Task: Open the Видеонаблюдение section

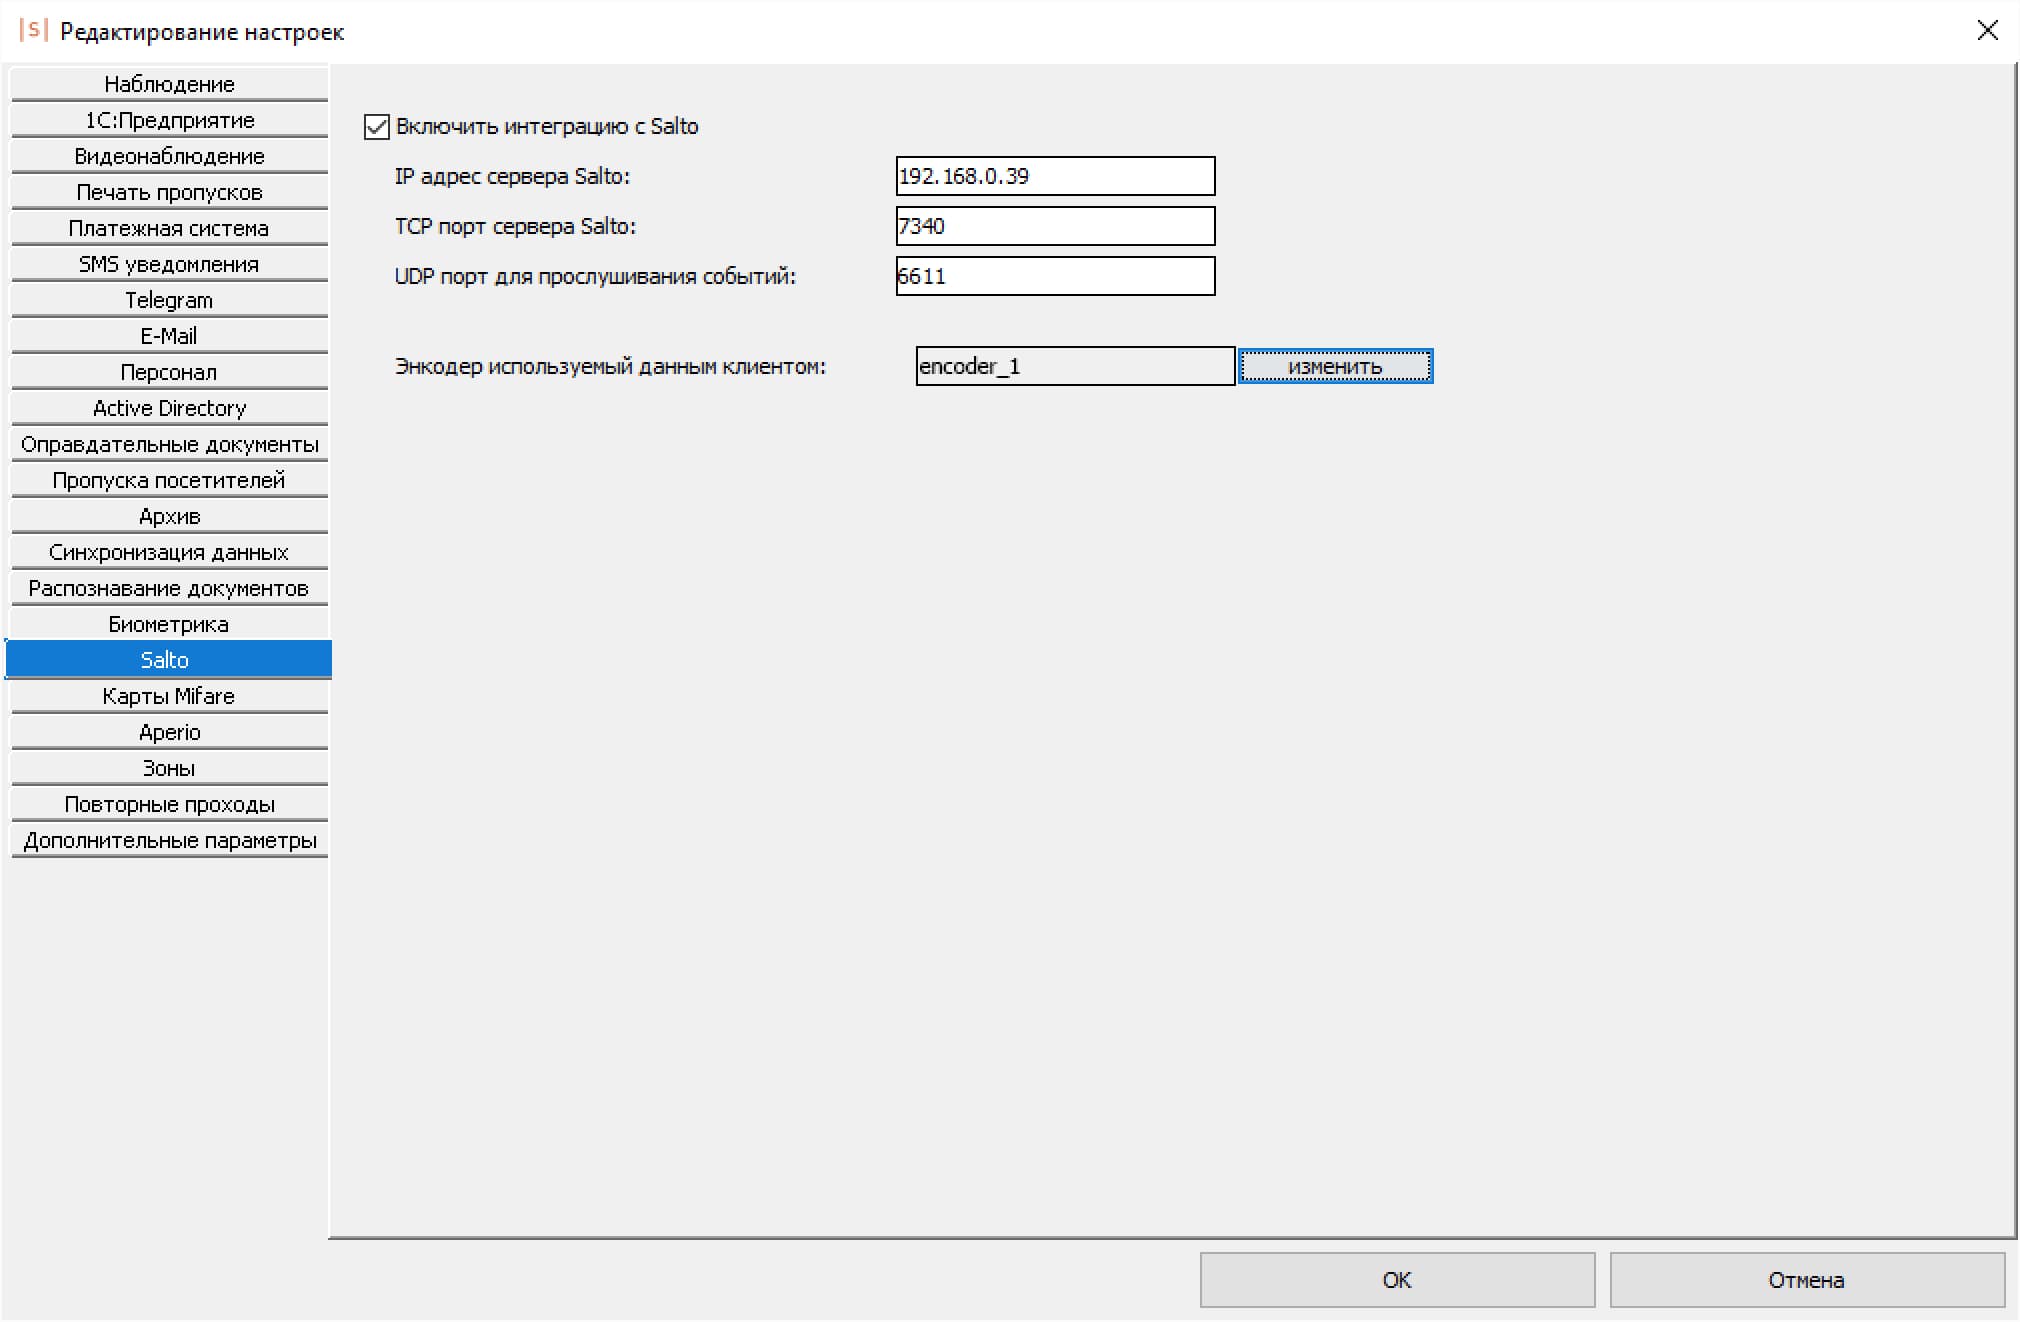Action: tap(169, 156)
